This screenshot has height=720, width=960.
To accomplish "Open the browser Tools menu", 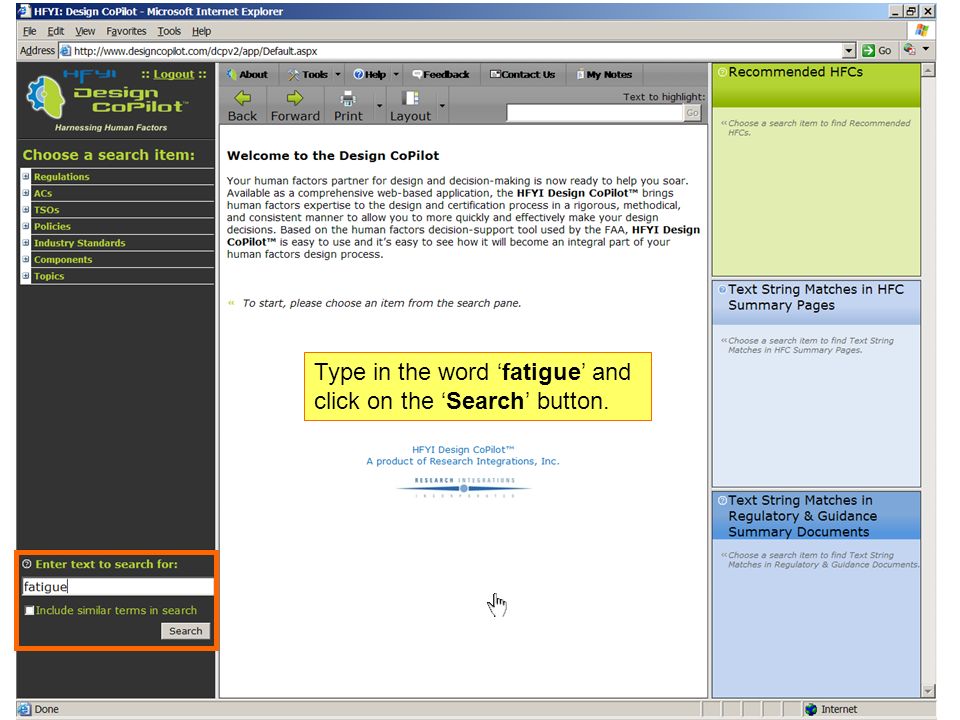I will [169, 31].
